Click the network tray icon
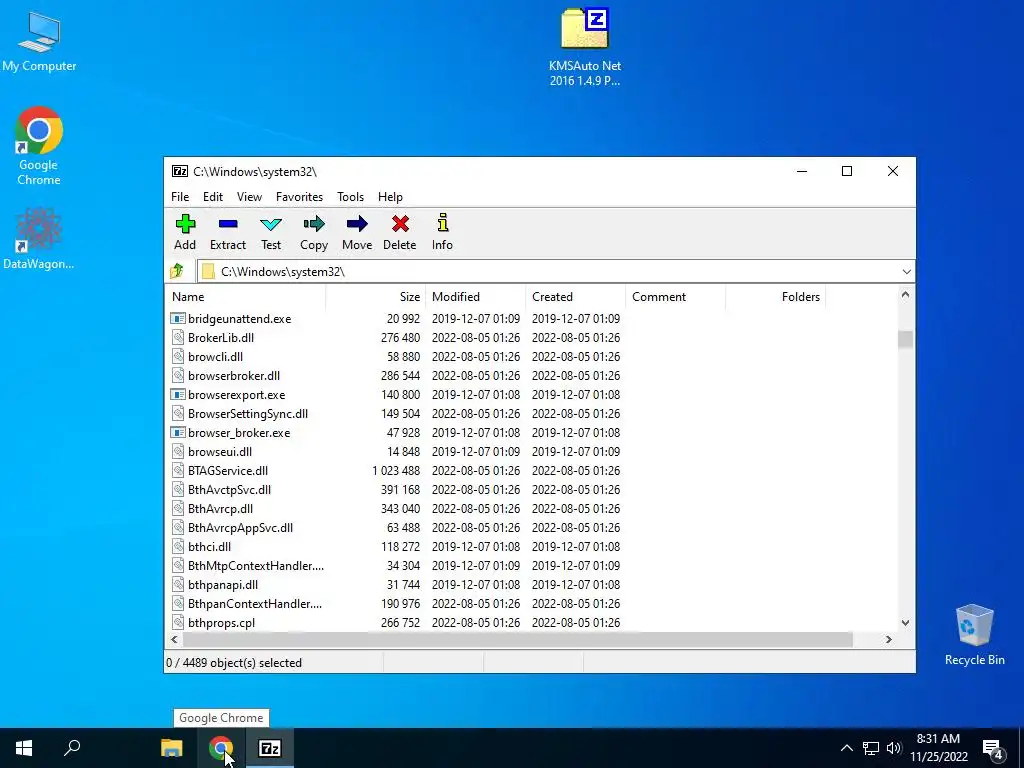 tap(871, 748)
